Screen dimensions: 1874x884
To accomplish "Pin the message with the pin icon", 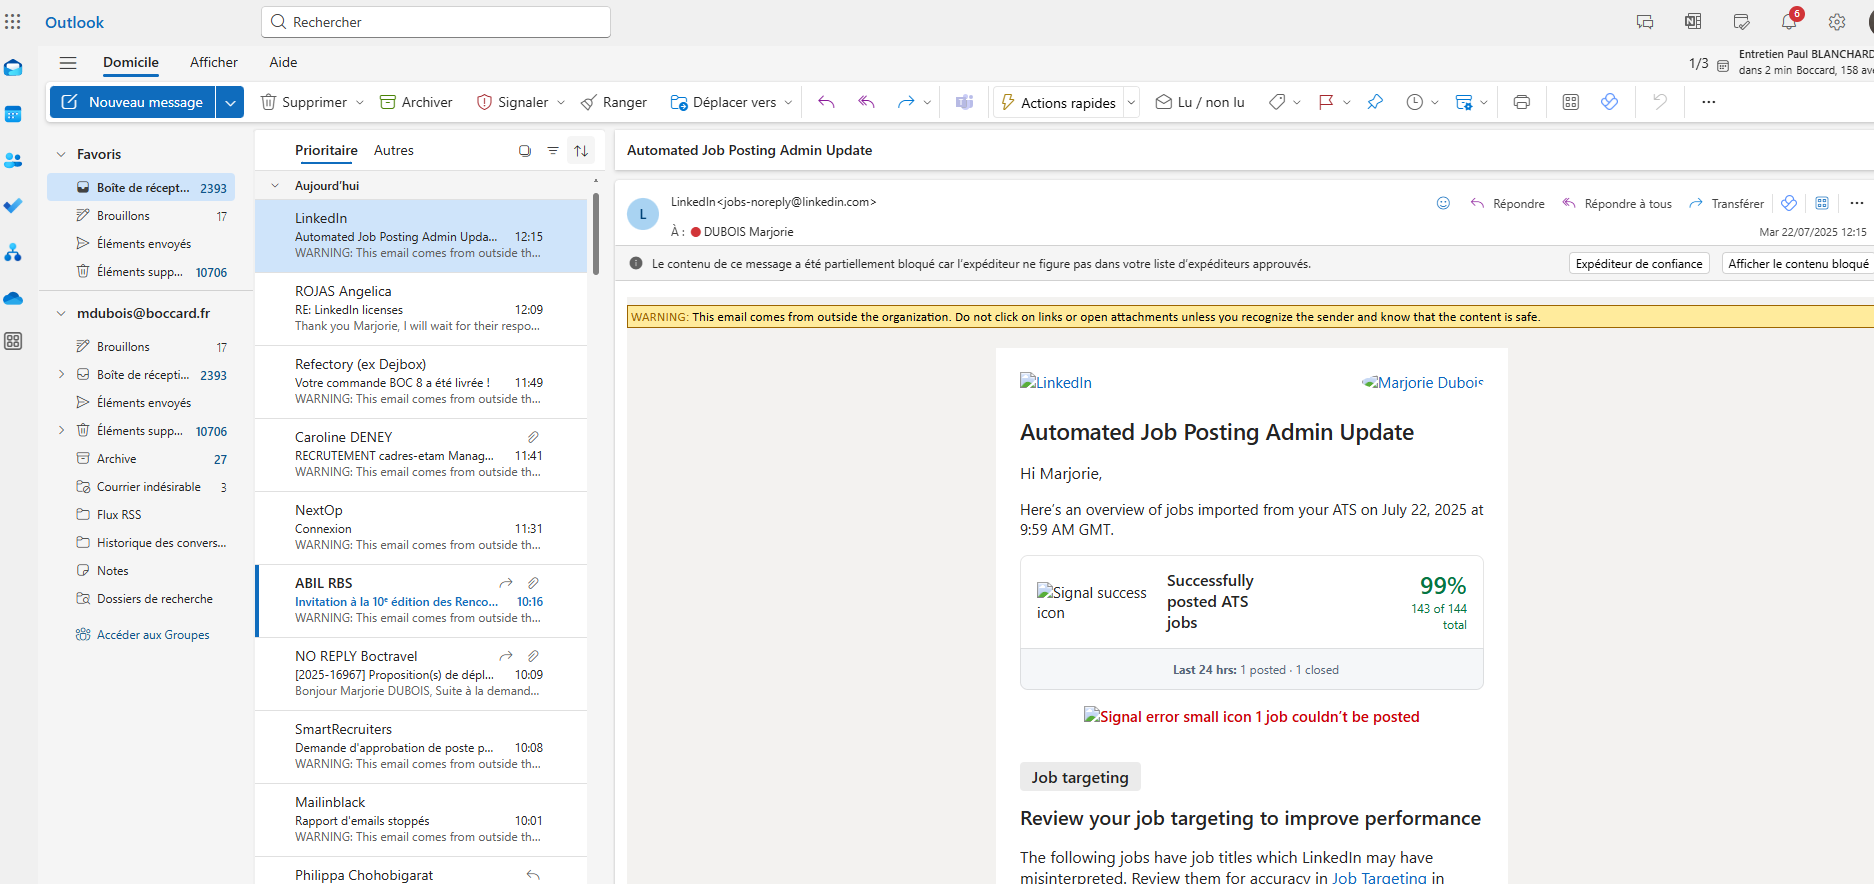I will pos(1375,102).
